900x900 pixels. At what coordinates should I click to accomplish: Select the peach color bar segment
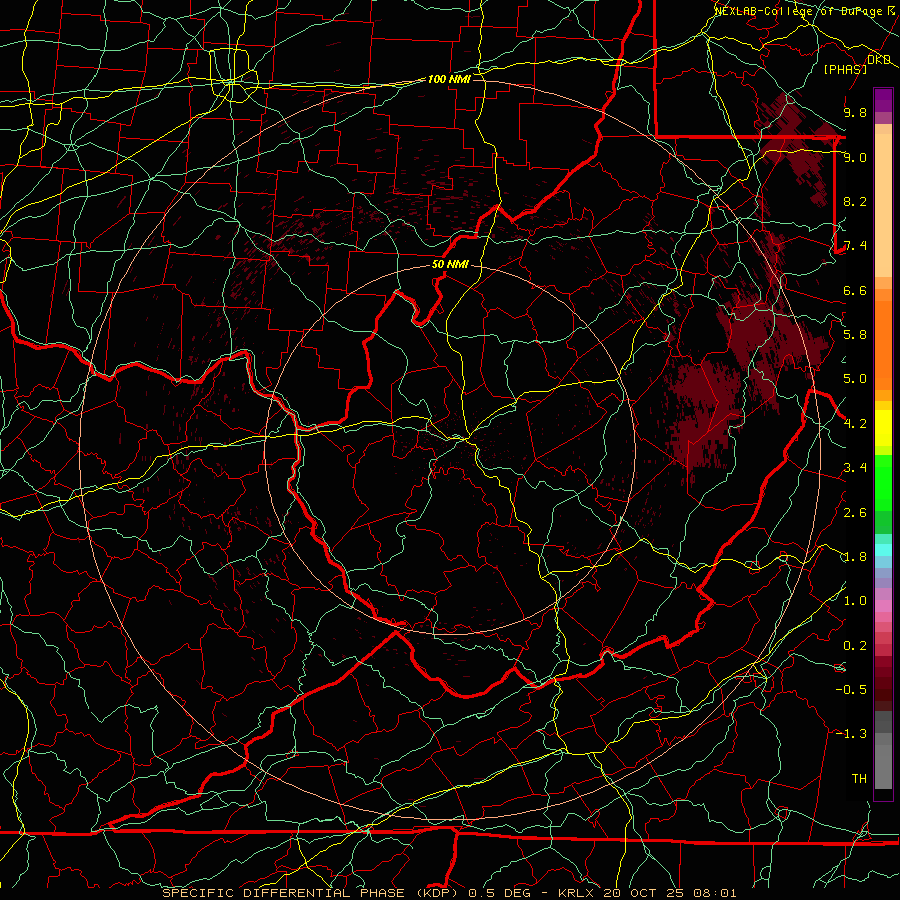click(883, 205)
